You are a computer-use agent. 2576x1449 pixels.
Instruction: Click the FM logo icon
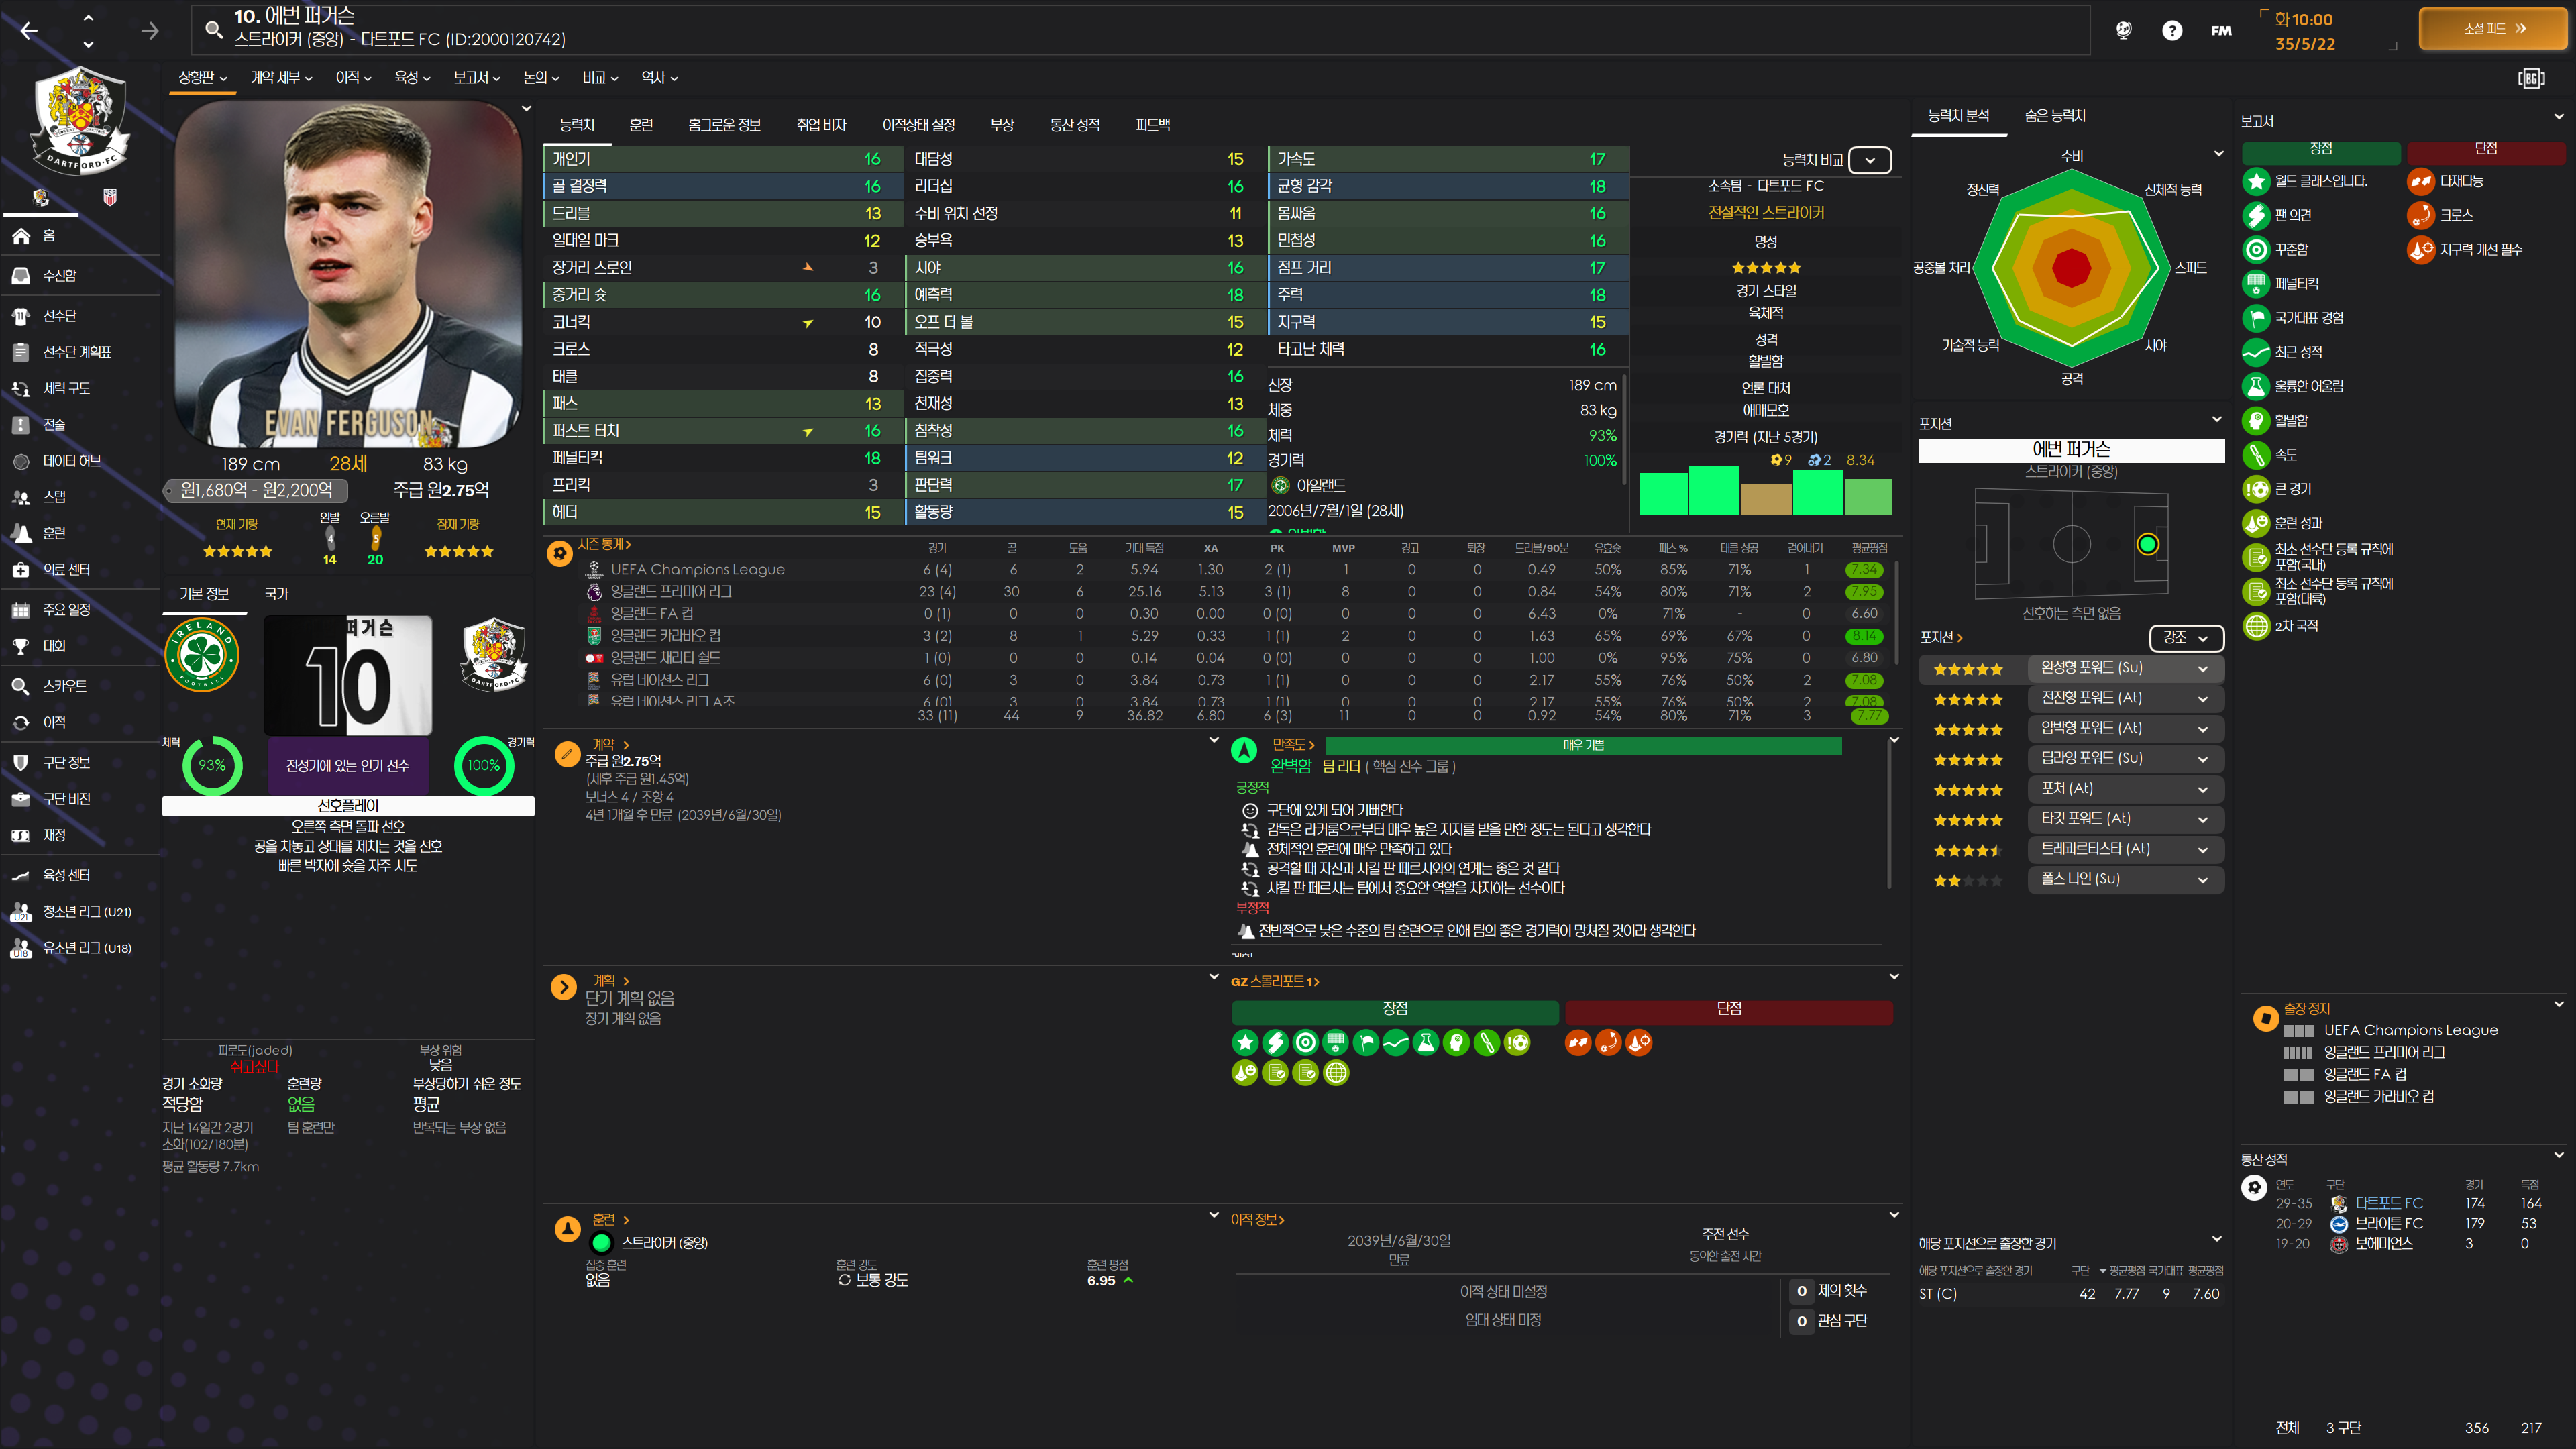[2221, 31]
